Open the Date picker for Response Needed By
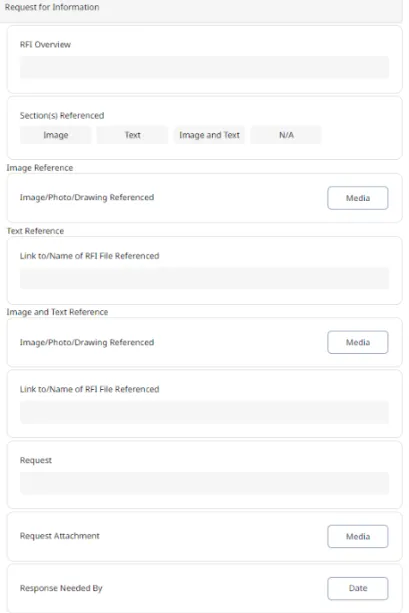The height and width of the screenshot is (613, 409). click(x=358, y=588)
